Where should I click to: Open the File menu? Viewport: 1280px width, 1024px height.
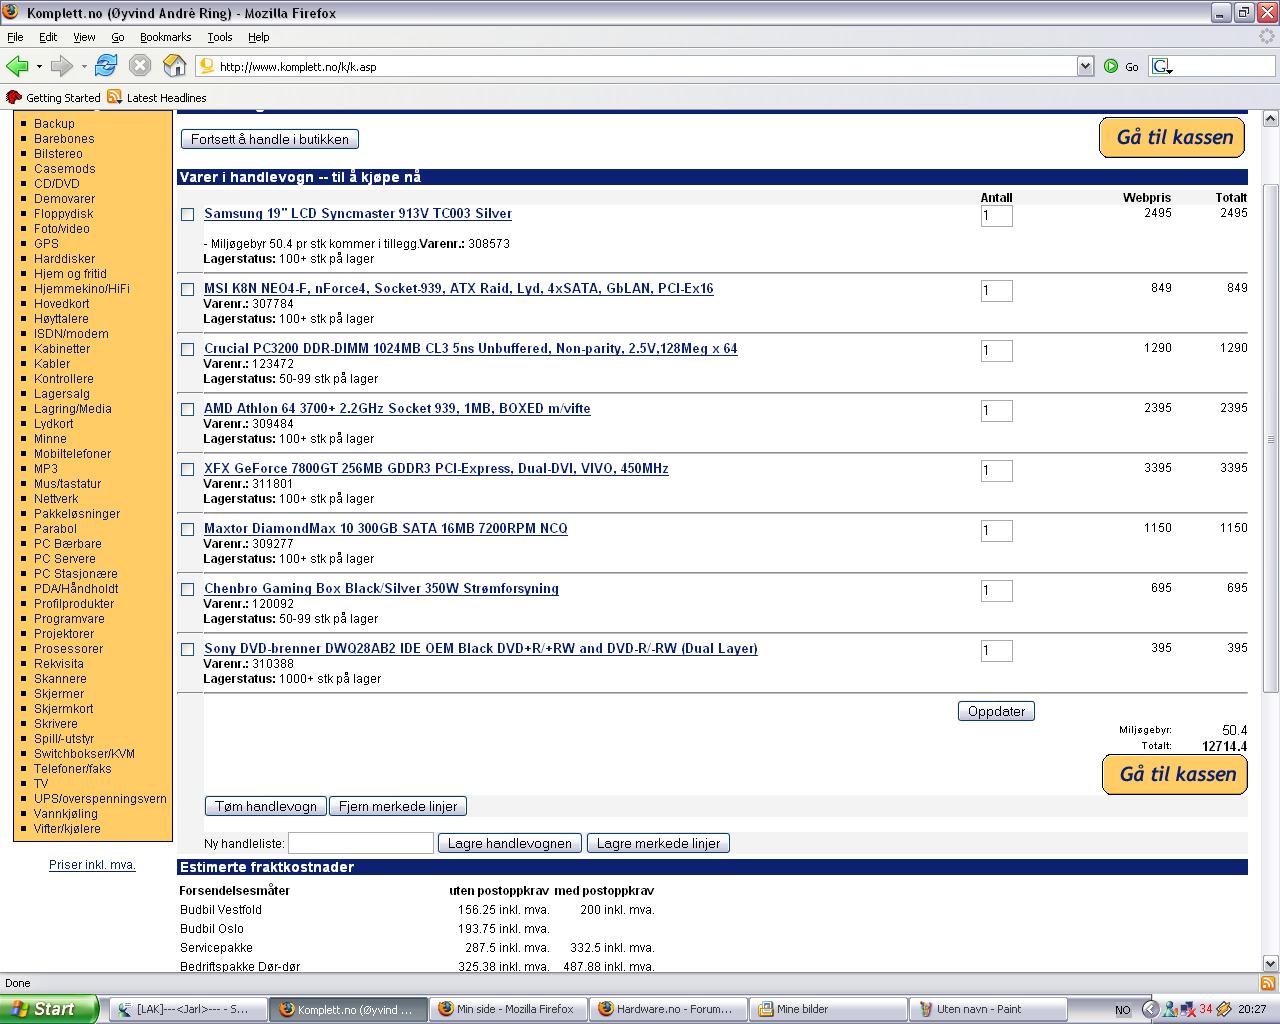coord(15,37)
